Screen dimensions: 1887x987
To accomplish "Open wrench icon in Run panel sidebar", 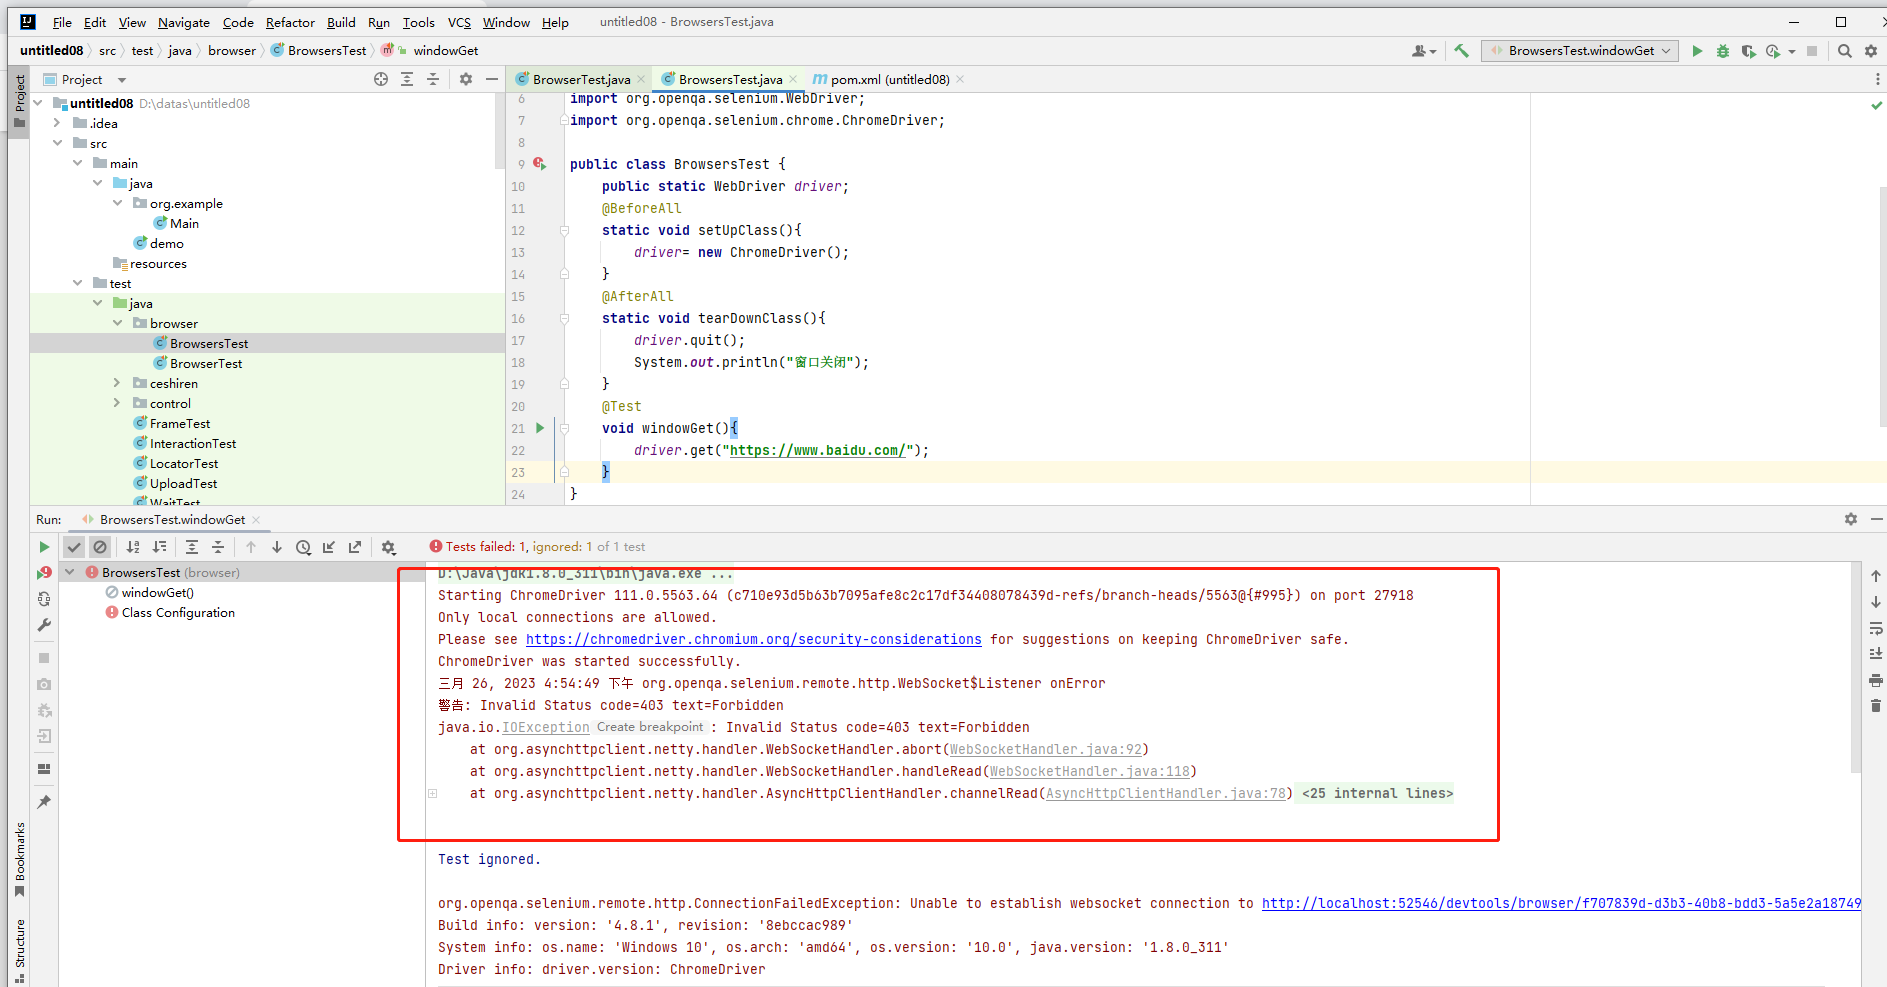I will 44,625.
